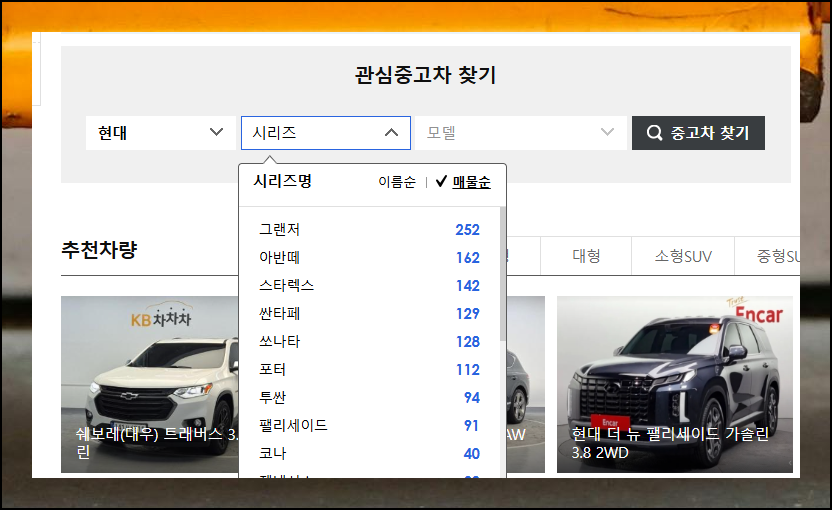832x510 pixels.
Task: Sort series list by 이름순
Action: click(x=397, y=182)
